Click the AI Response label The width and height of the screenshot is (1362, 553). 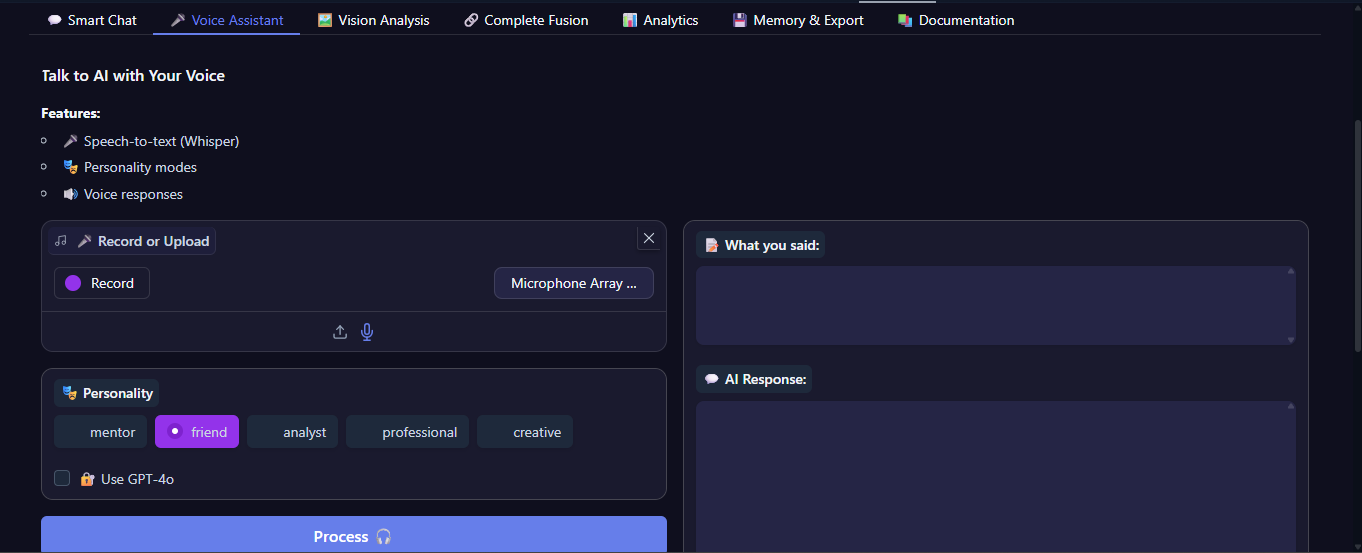754,379
